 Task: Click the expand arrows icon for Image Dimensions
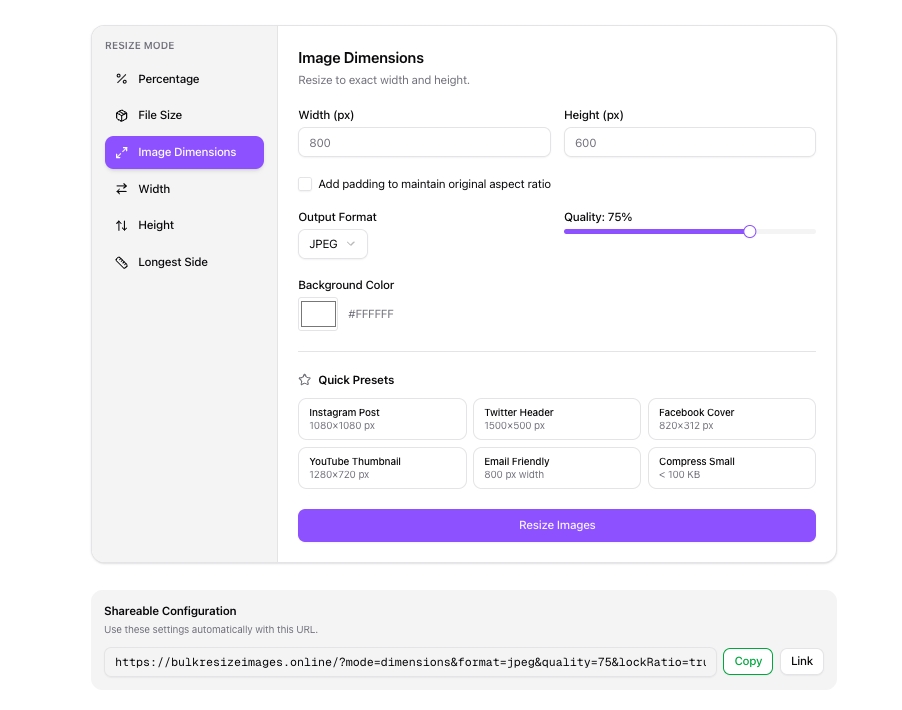coord(122,153)
